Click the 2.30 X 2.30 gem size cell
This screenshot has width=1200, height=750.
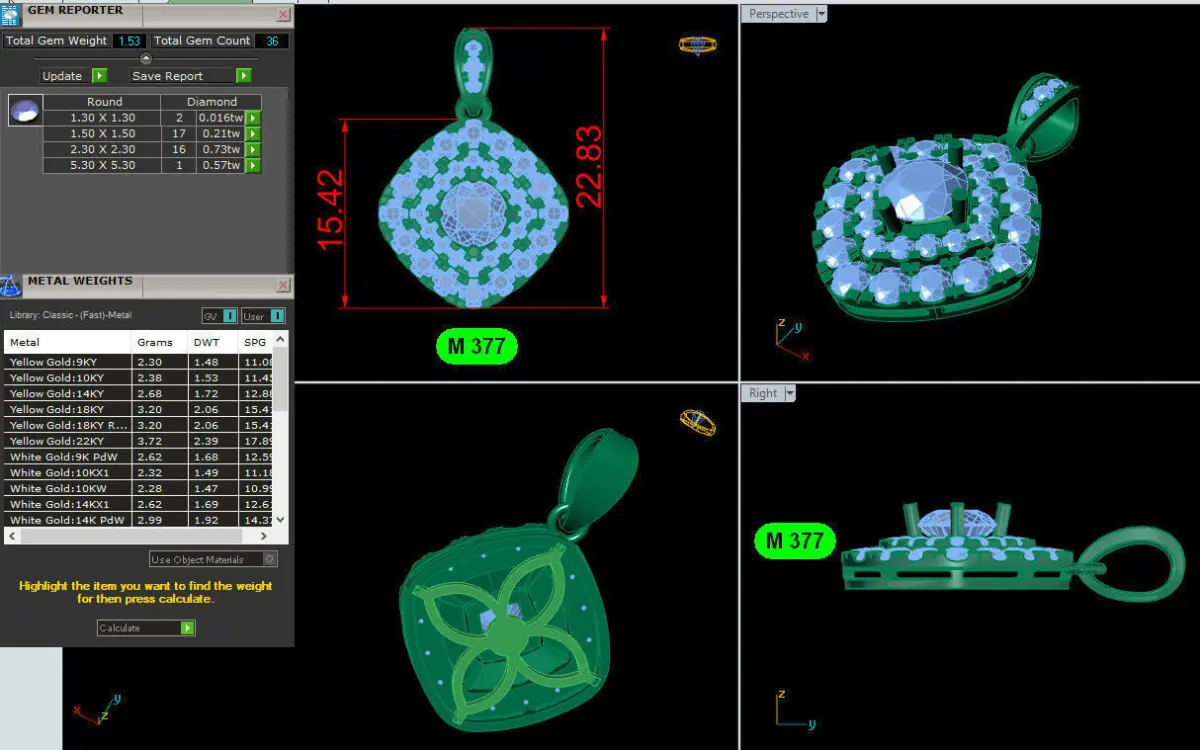click(x=102, y=150)
